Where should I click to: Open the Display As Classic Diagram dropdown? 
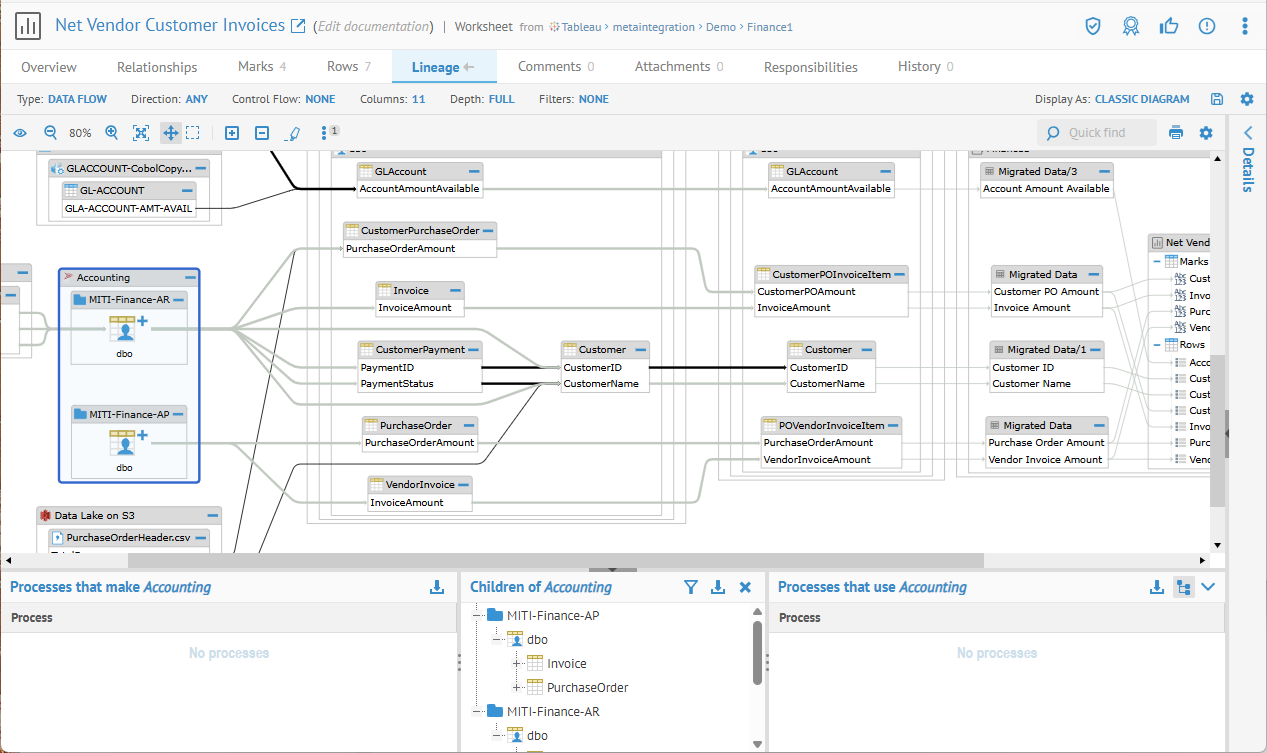pyautogui.click(x=1142, y=99)
